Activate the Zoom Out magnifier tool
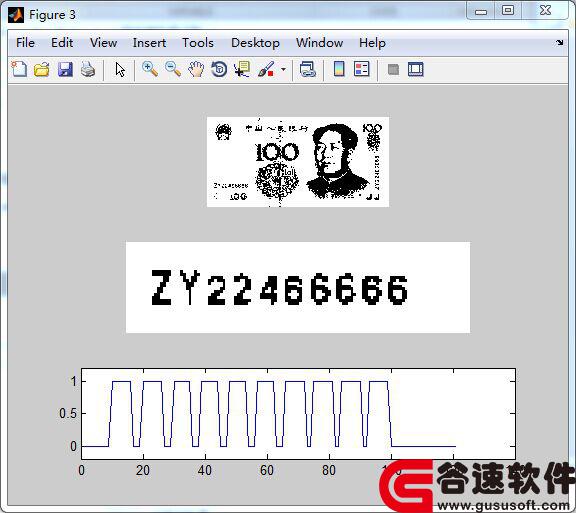The width and height of the screenshot is (576, 513). point(173,69)
